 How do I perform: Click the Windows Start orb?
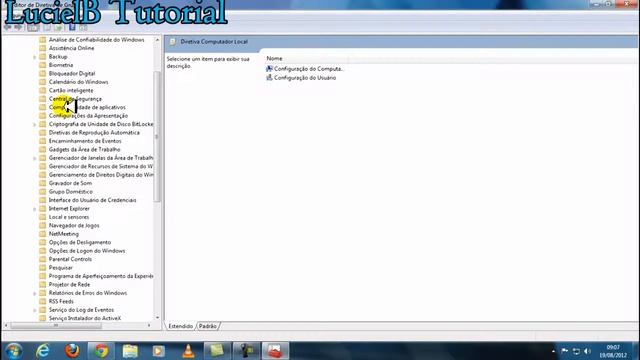click(13, 351)
